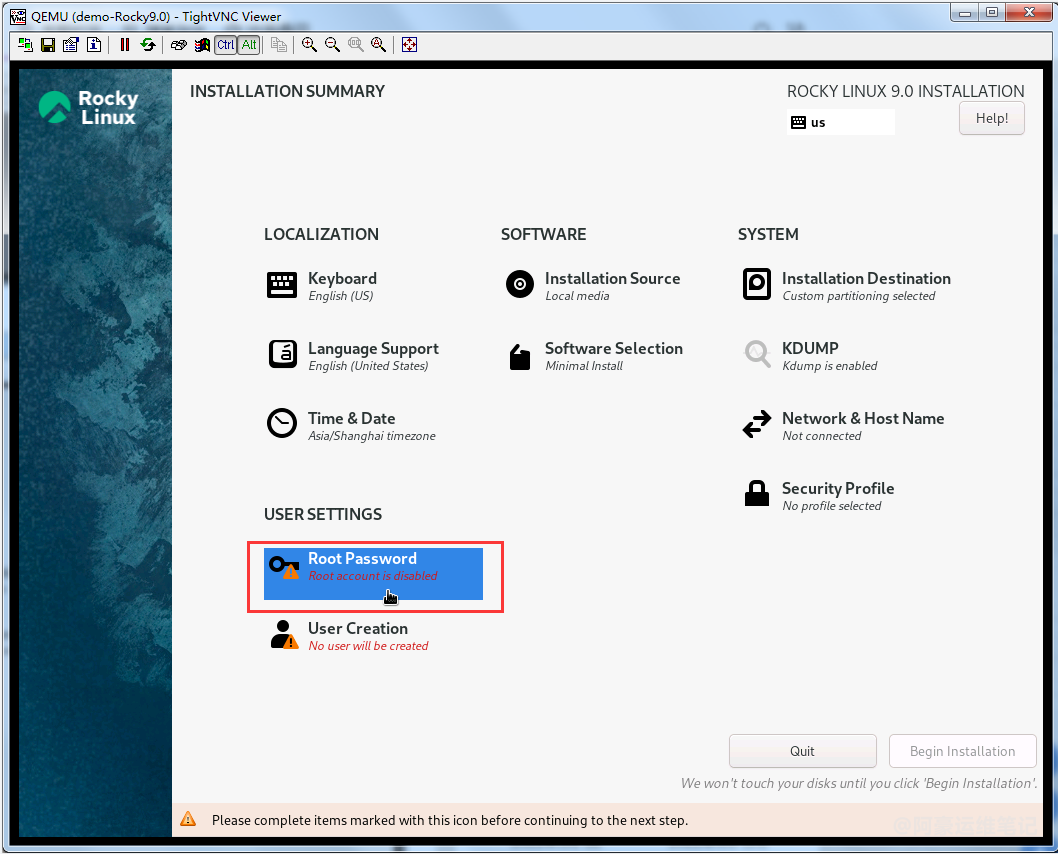Refresh the remote screen
Screen dimensions: 1058x854
coord(148,45)
